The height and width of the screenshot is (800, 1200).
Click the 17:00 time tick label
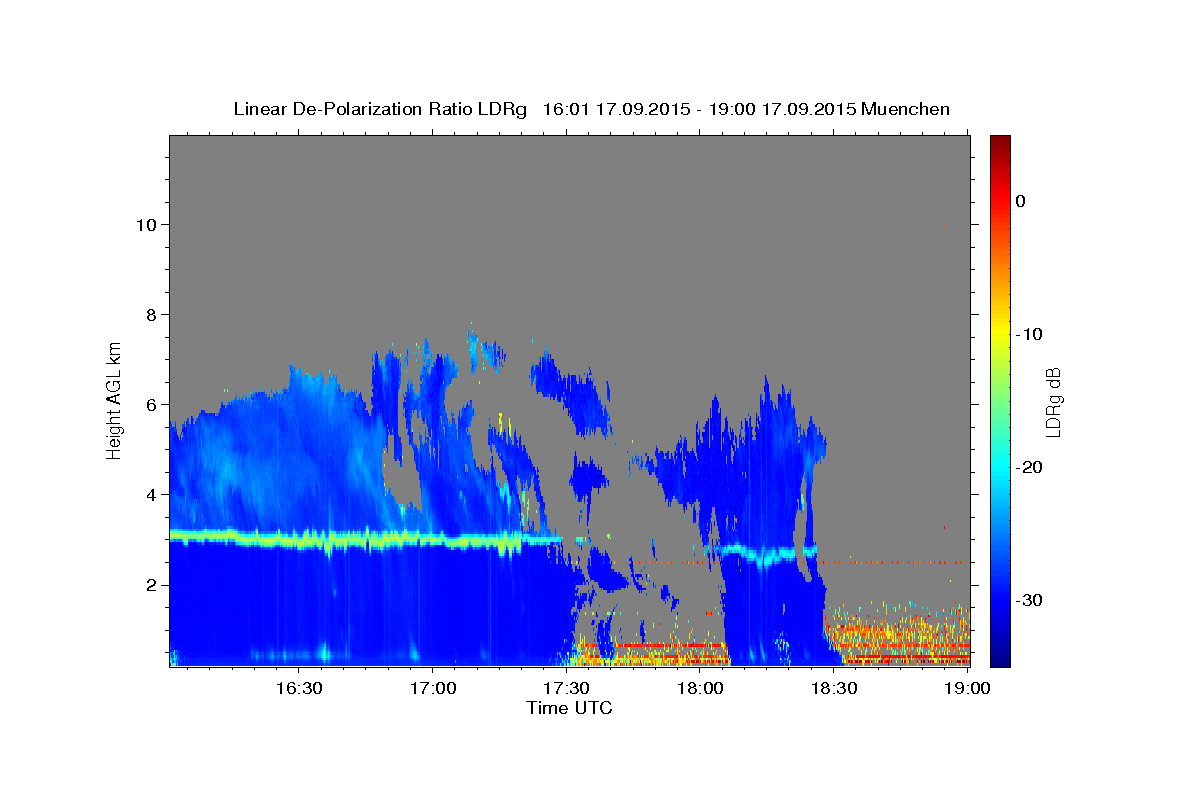click(x=433, y=688)
